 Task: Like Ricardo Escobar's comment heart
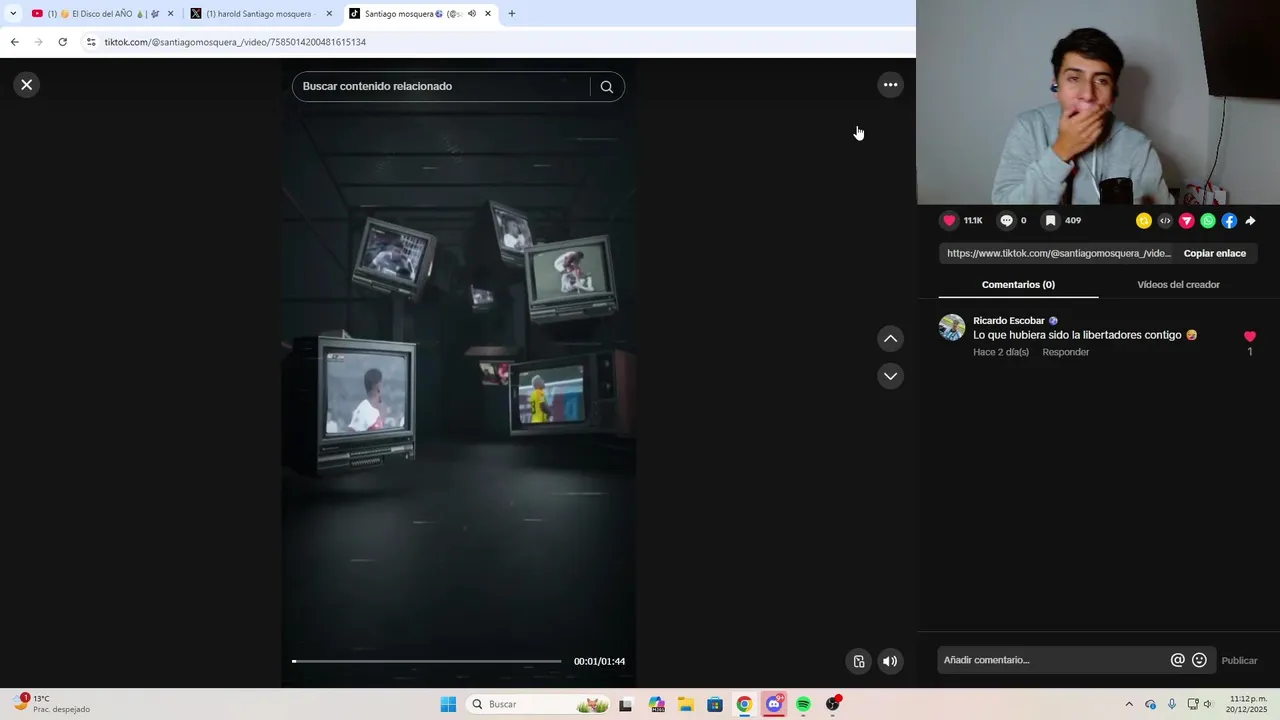coord(1249,337)
